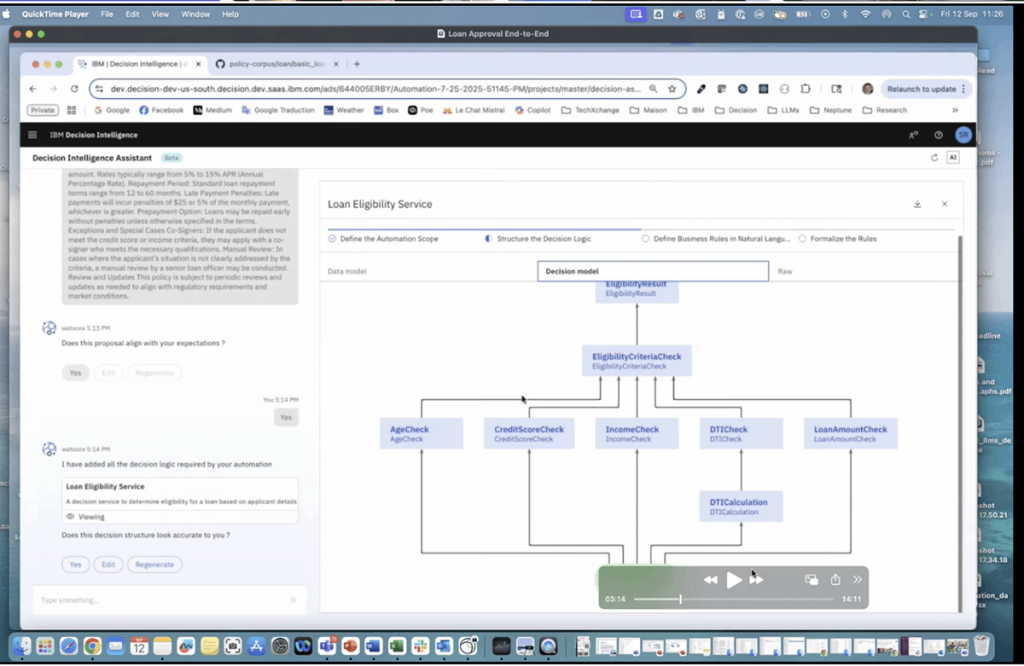This screenshot has width=1024, height=666.
Task: Rewind the QuickTime video
Action: pyautogui.click(x=711, y=580)
